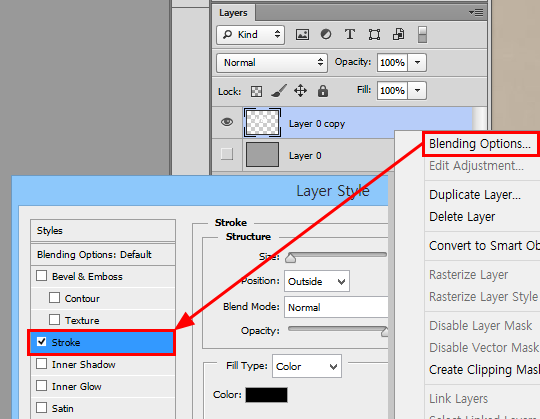The image size is (540, 419).
Task: Hide Layer 0 copy eye icon
Action: coord(227,122)
